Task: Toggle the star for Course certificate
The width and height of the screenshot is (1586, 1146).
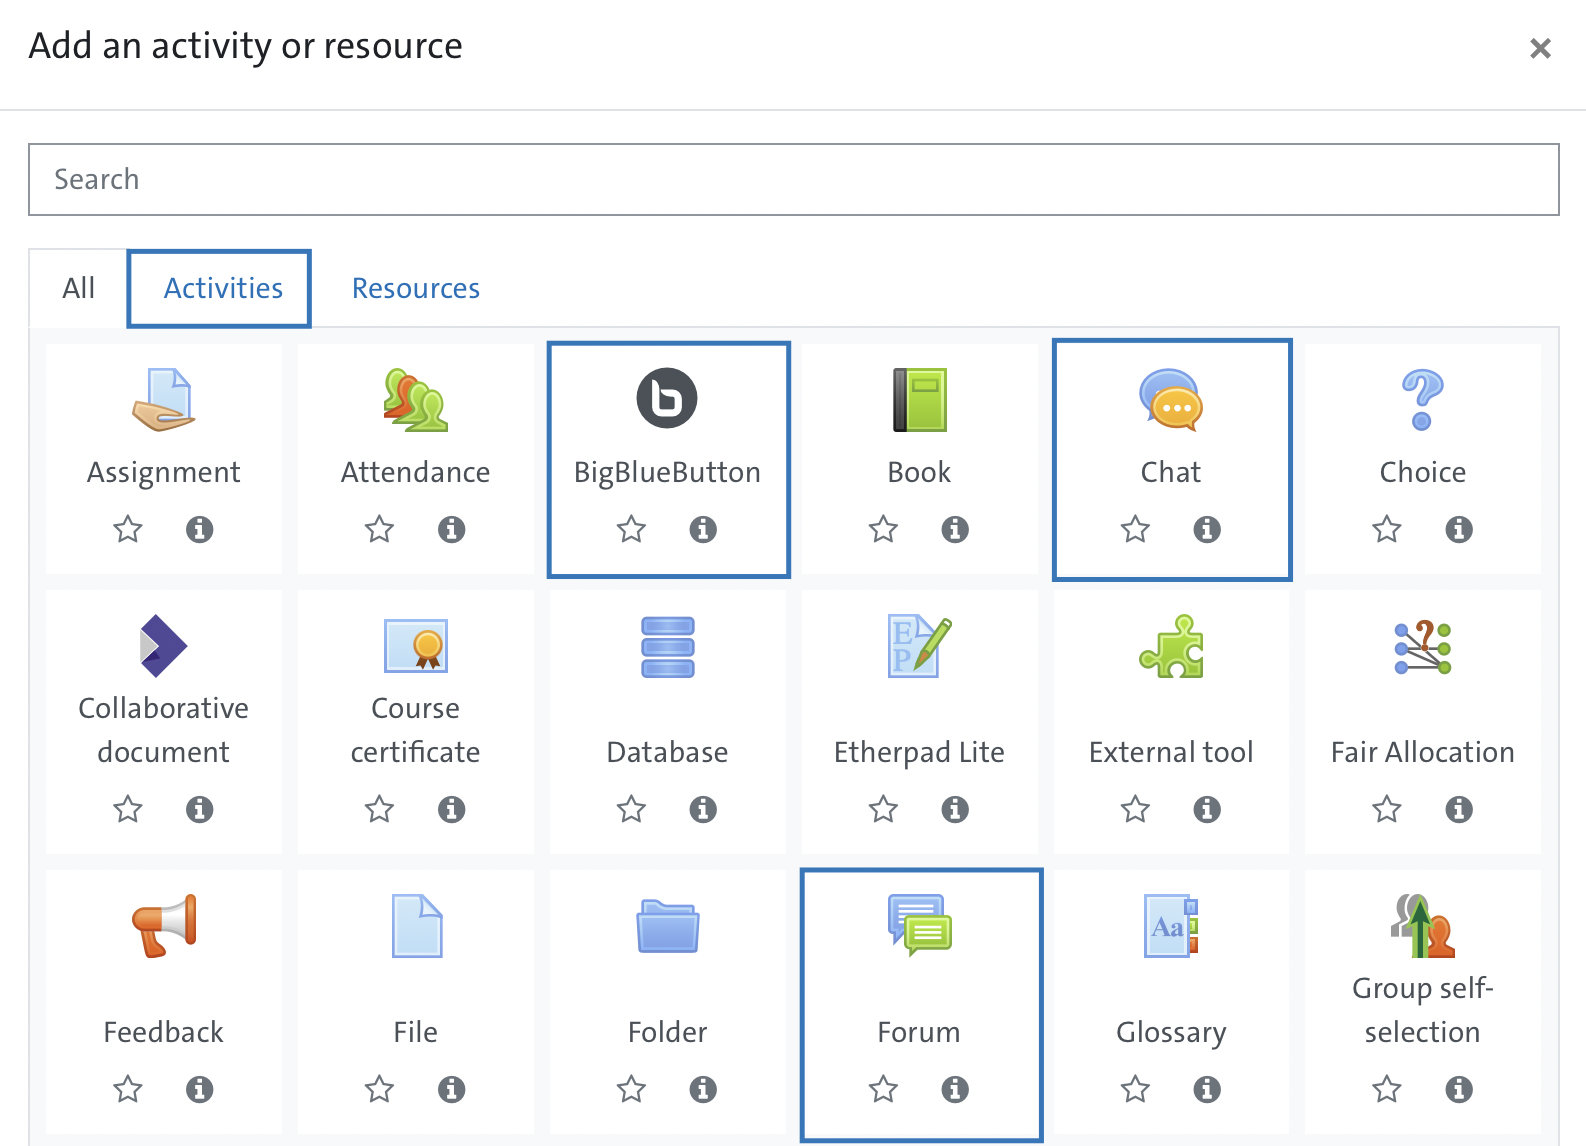Action: point(379,809)
